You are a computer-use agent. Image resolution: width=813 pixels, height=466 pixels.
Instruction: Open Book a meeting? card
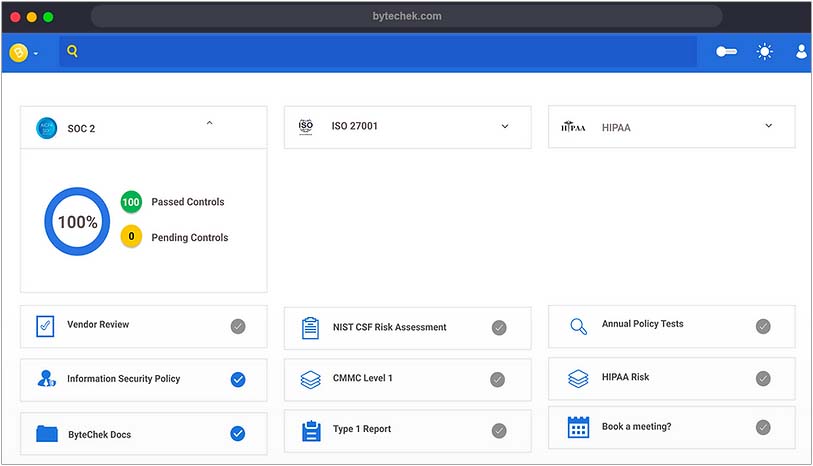click(x=671, y=427)
